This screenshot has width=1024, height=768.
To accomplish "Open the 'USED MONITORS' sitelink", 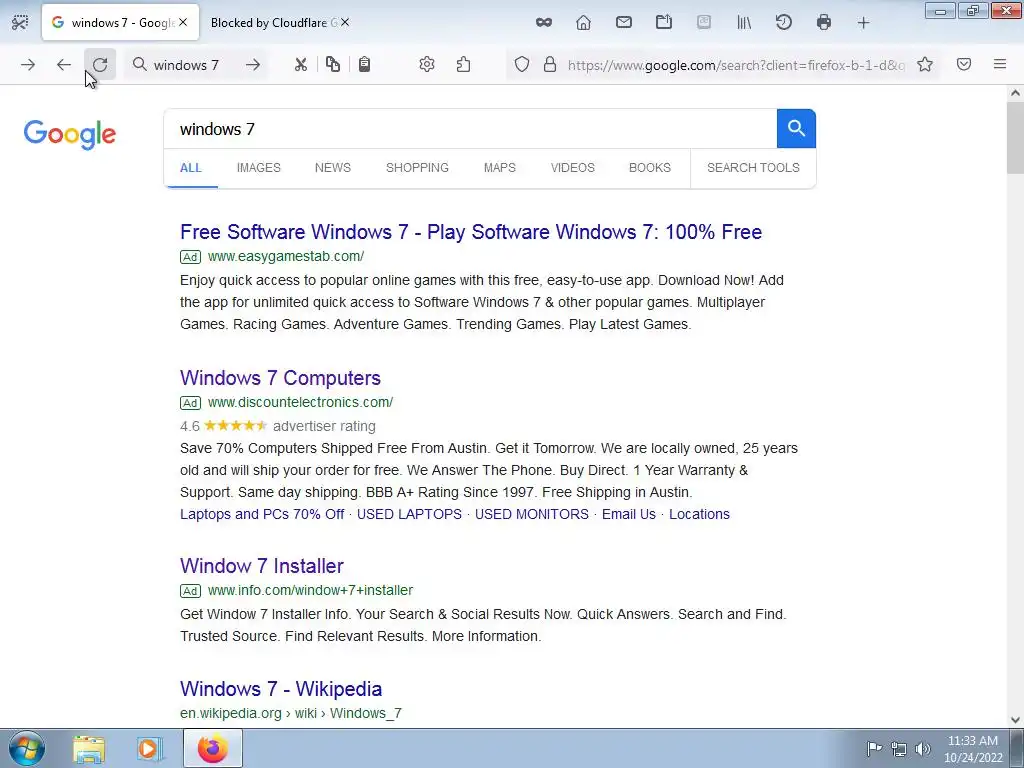I will [532, 514].
